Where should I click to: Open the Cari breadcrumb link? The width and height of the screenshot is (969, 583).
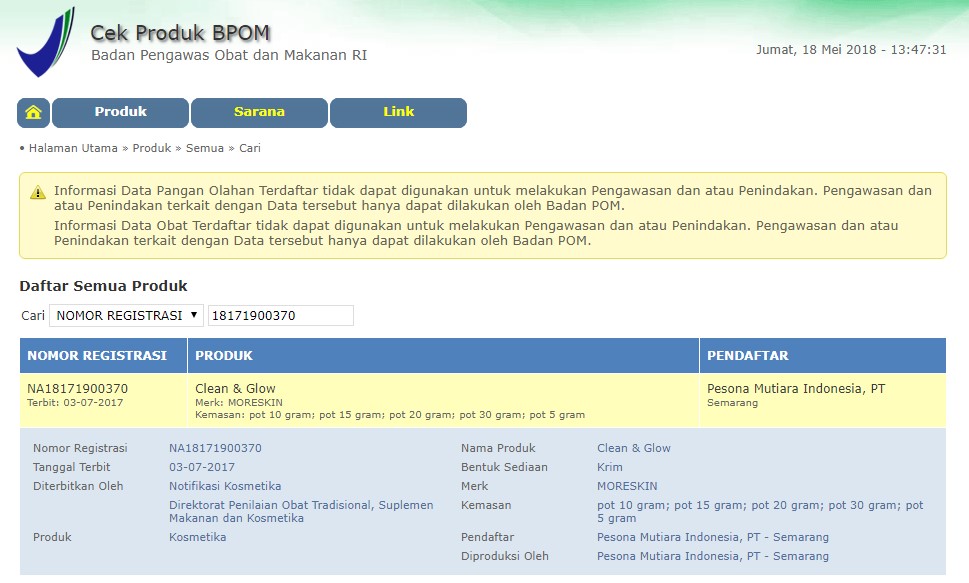point(250,148)
